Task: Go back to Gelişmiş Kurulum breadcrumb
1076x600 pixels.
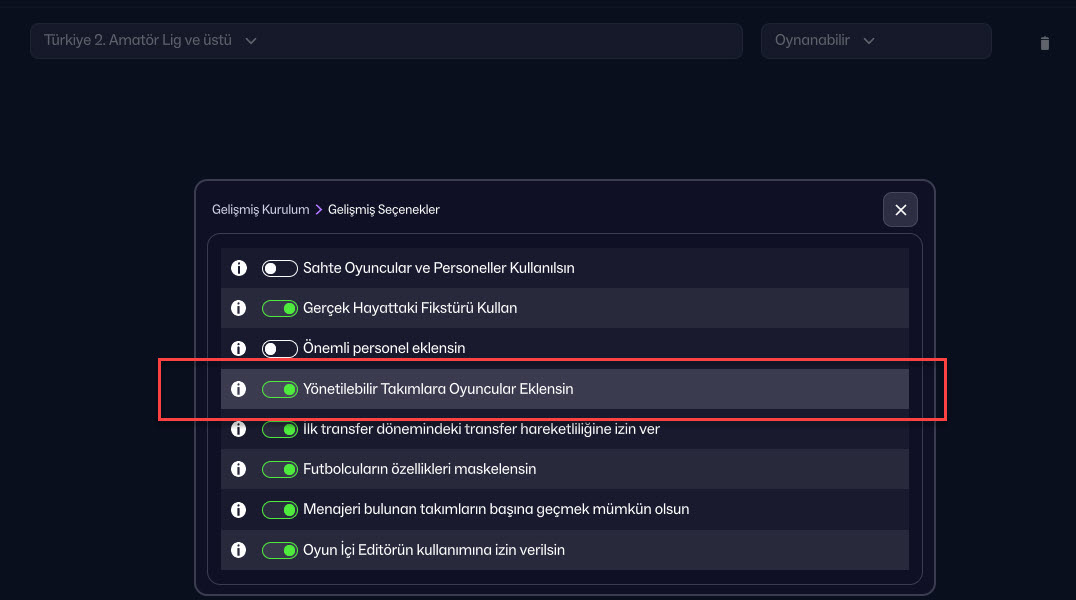Action: 260,210
